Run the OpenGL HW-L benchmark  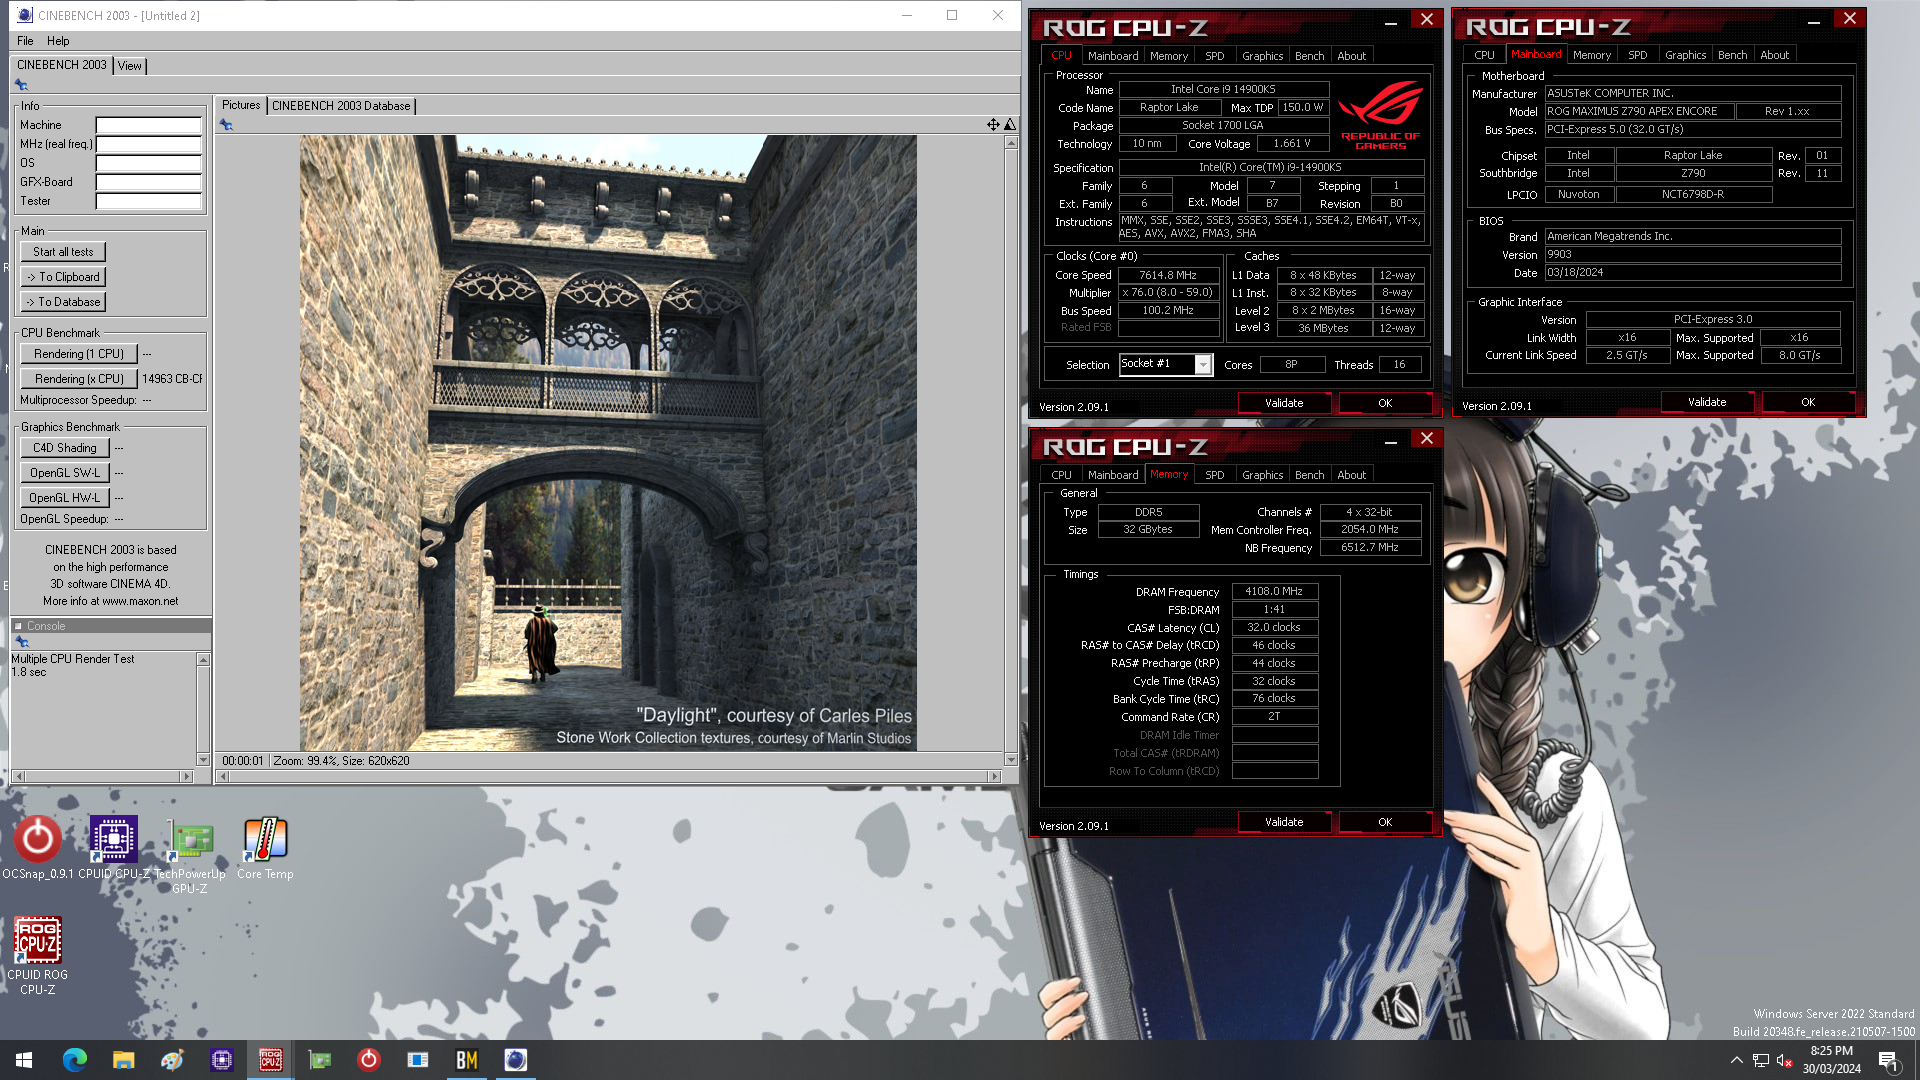tap(64, 498)
